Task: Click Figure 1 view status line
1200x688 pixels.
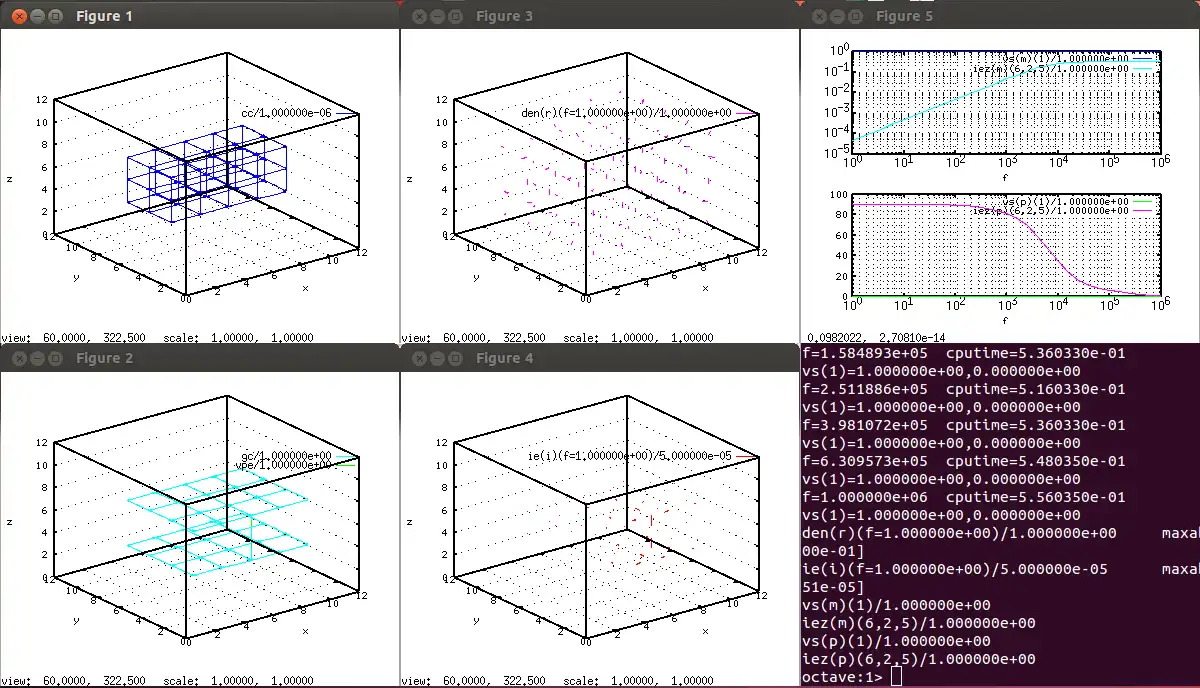Action: coord(159,338)
